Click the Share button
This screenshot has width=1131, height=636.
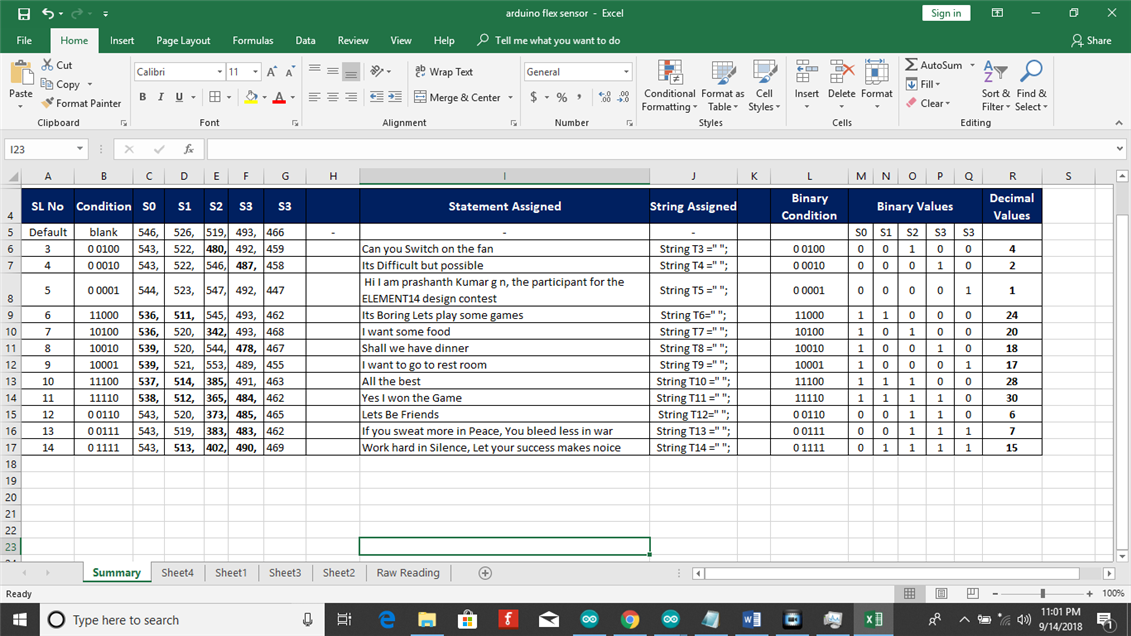coord(1091,41)
